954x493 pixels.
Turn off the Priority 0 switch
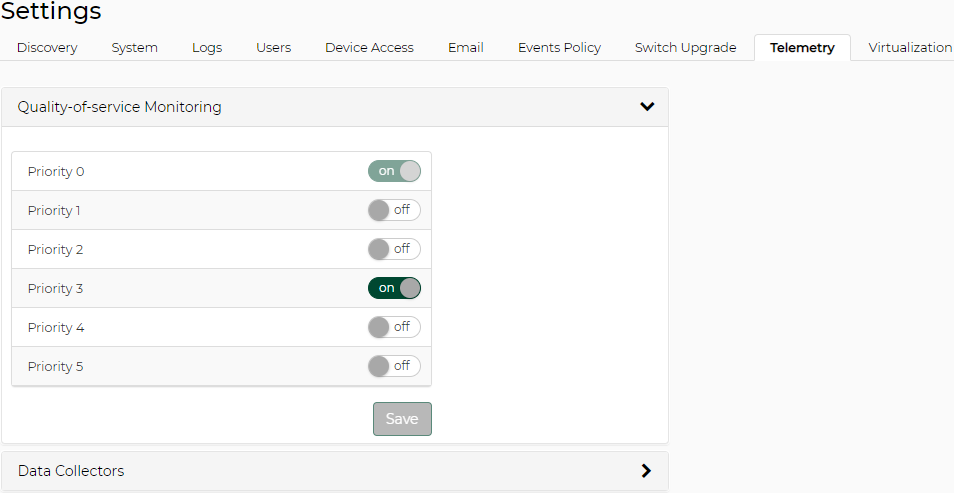click(x=394, y=171)
